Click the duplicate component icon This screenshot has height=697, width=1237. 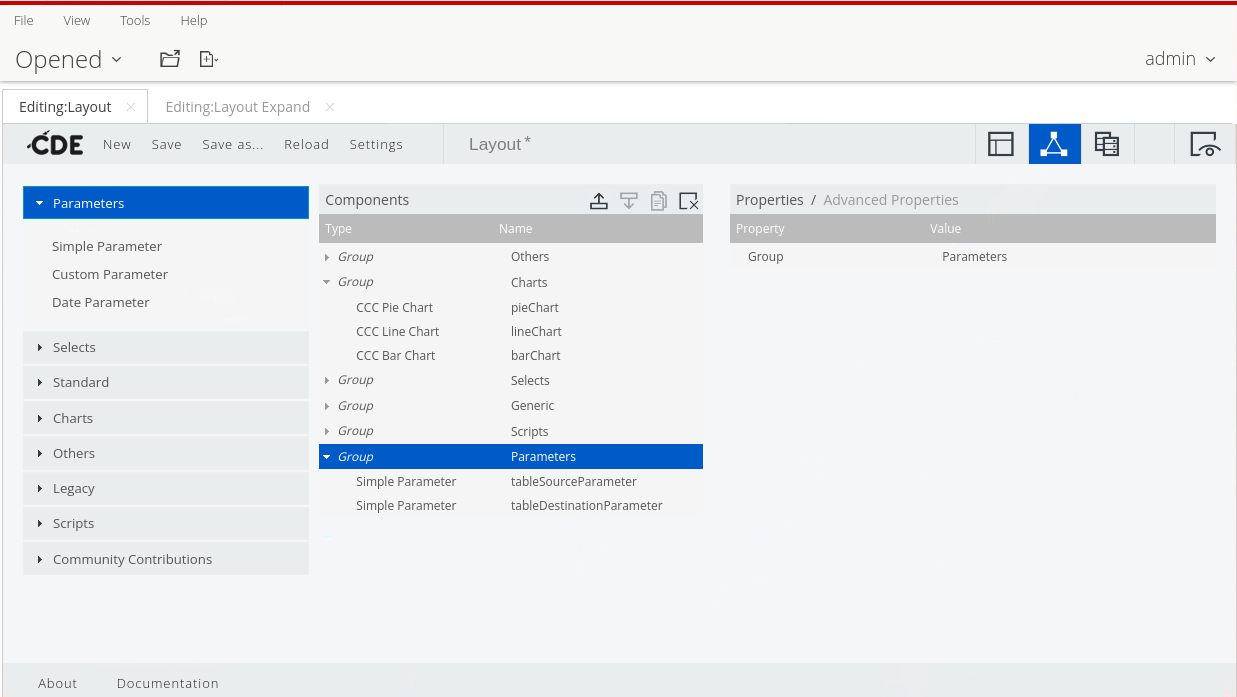(x=658, y=201)
